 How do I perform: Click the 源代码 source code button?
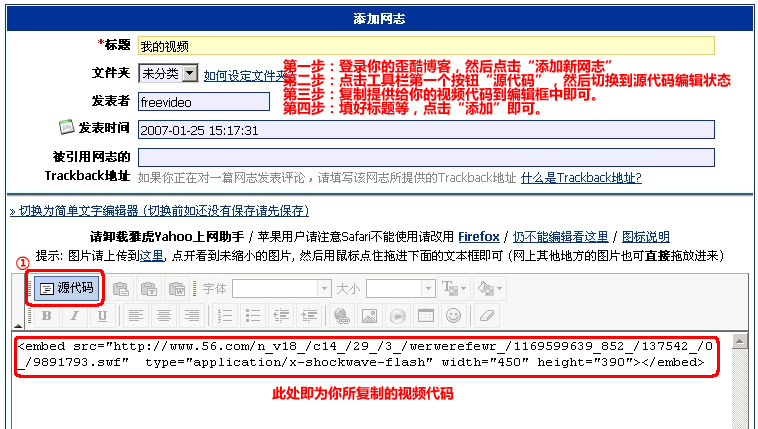coord(67,288)
